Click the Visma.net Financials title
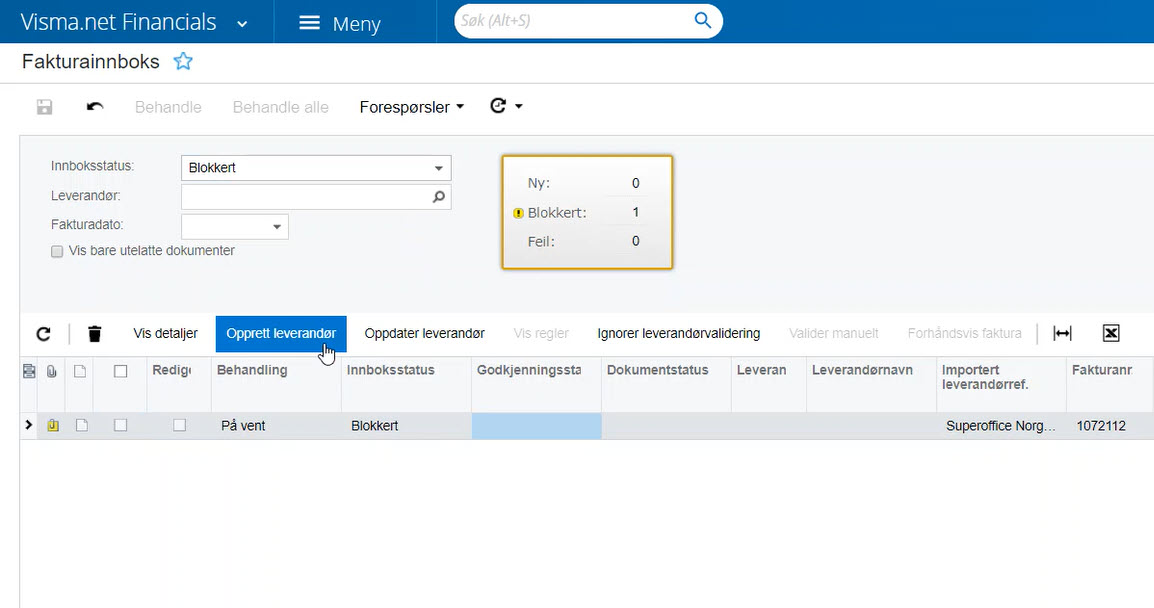 [x=118, y=22]
